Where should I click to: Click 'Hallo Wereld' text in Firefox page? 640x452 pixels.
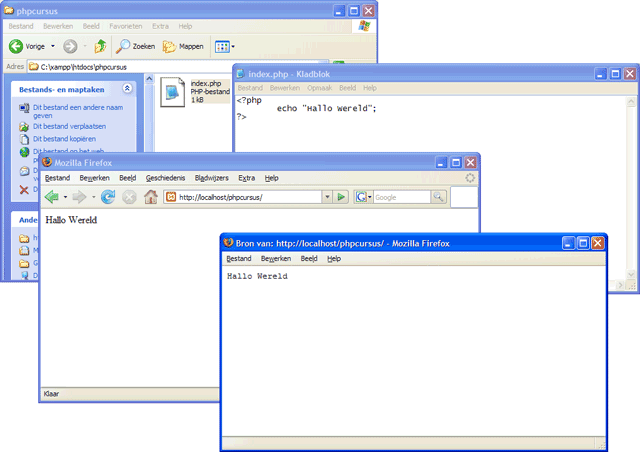click(x=71, y=220)
